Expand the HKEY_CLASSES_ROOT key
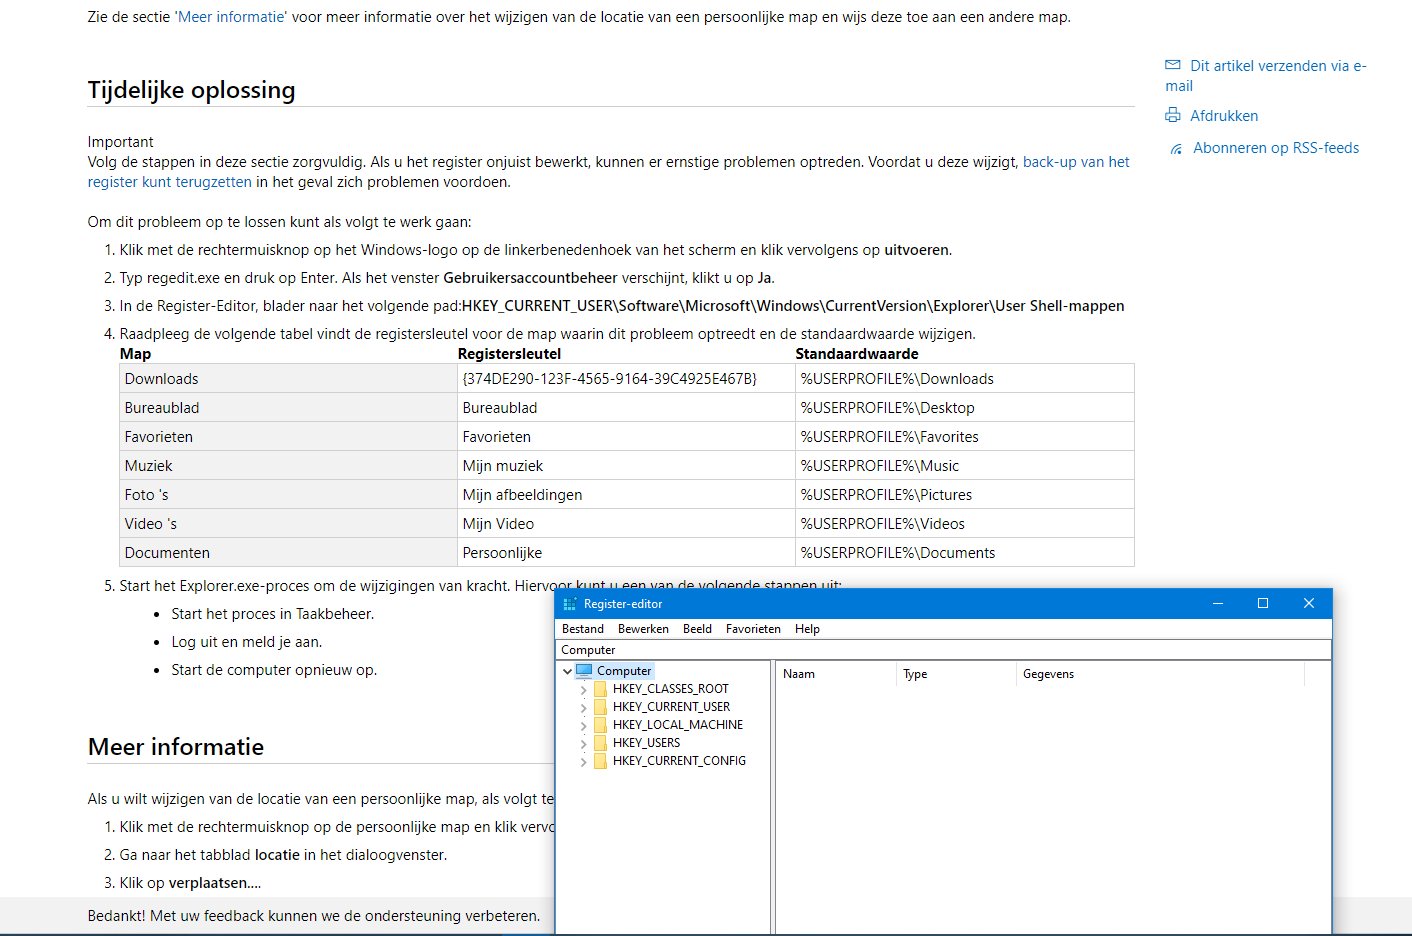 [x=583, y=690]
